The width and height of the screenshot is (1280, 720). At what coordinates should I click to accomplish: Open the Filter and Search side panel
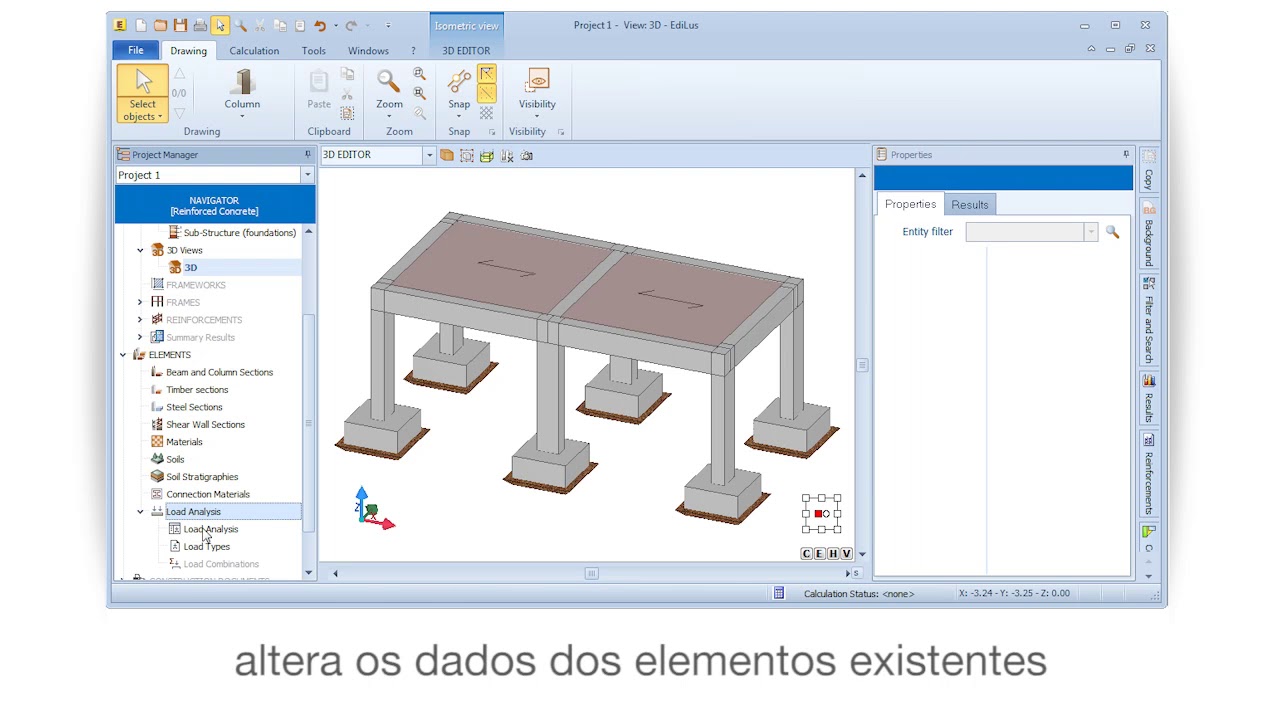coord(1149,320)
